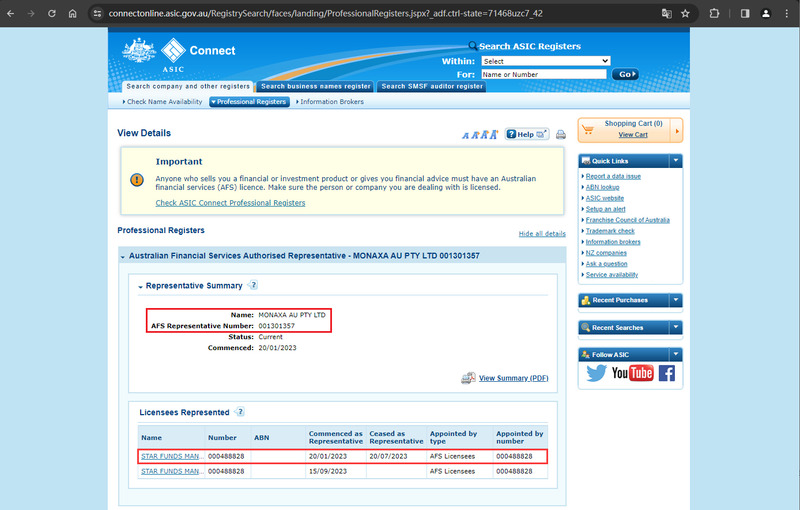
Task: Expand the Recent Purchases panel arrow
Action: click(676, 300)
